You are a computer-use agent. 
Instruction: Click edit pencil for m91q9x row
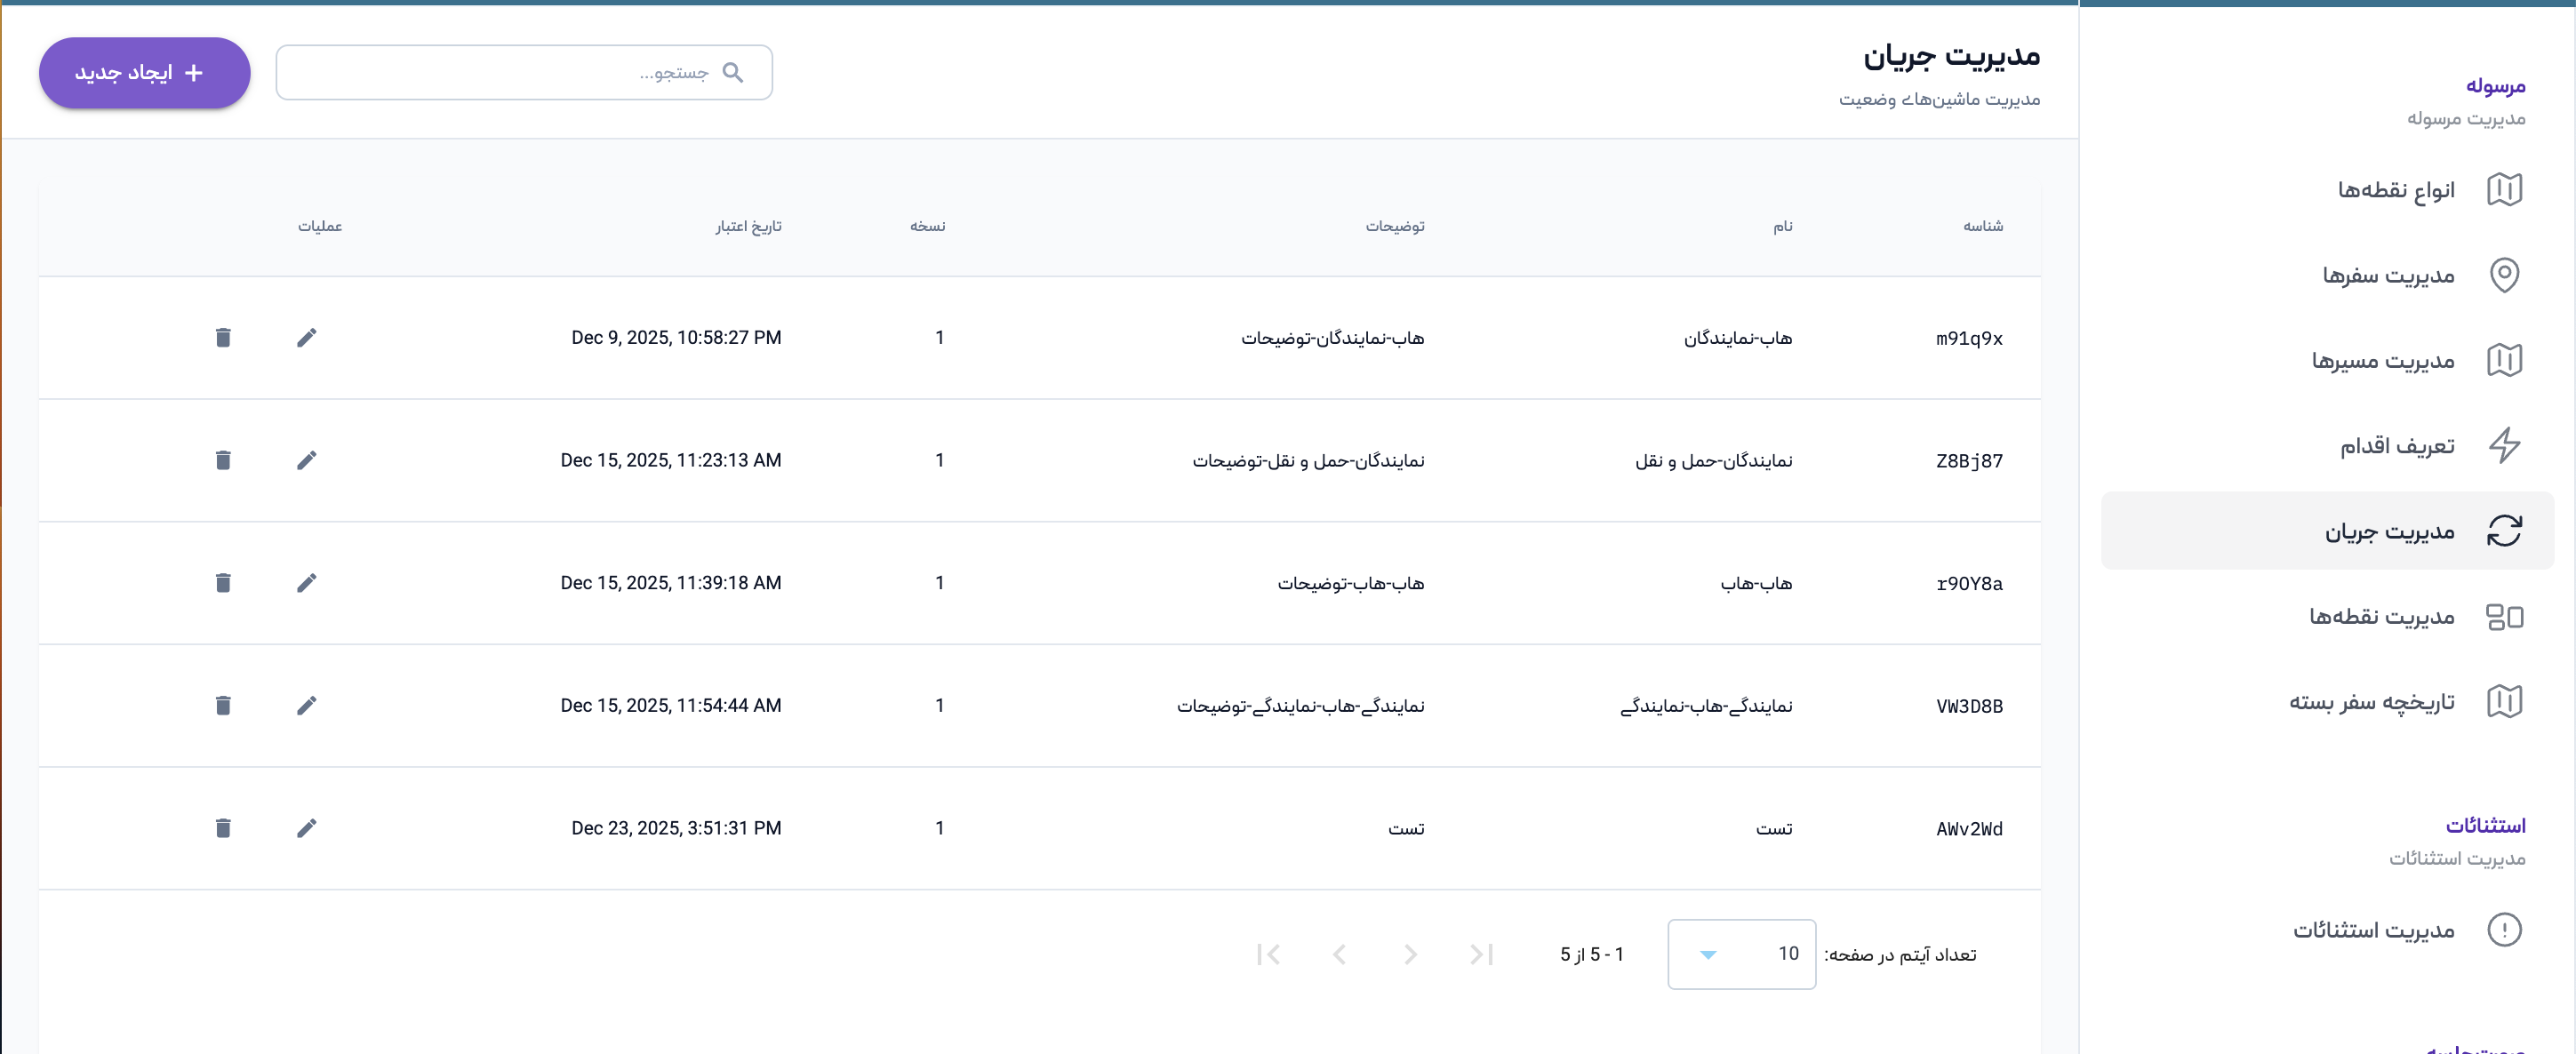[307, 338]
